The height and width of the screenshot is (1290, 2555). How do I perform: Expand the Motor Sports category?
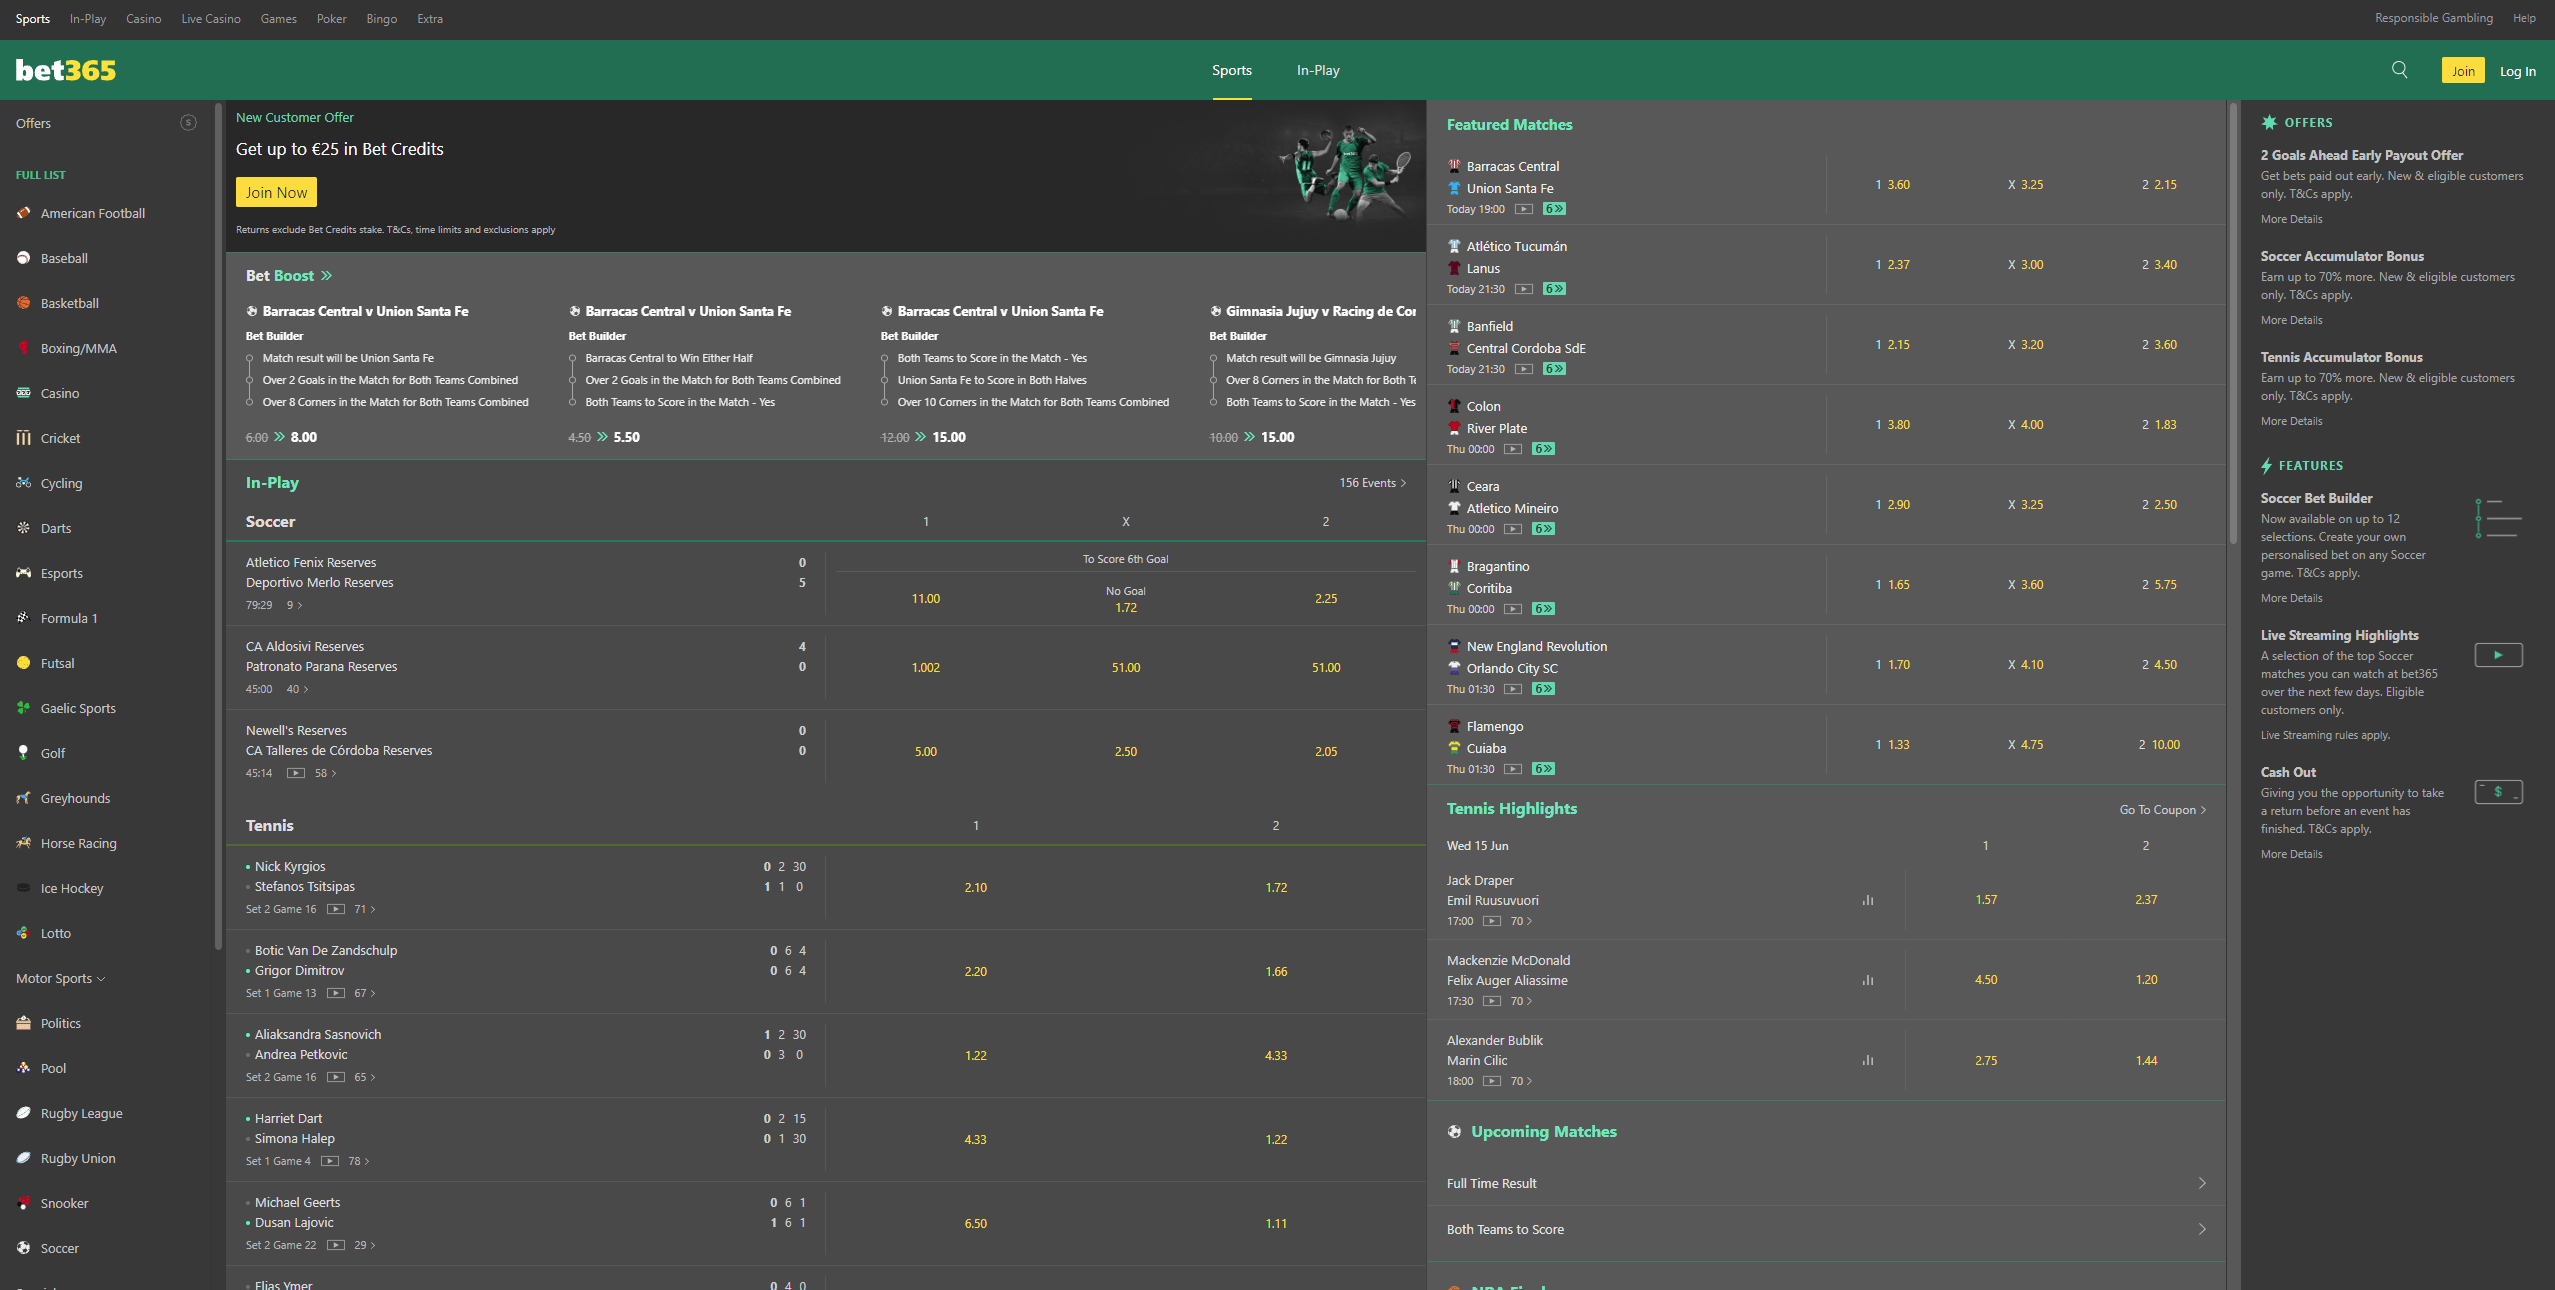(60, 978)
